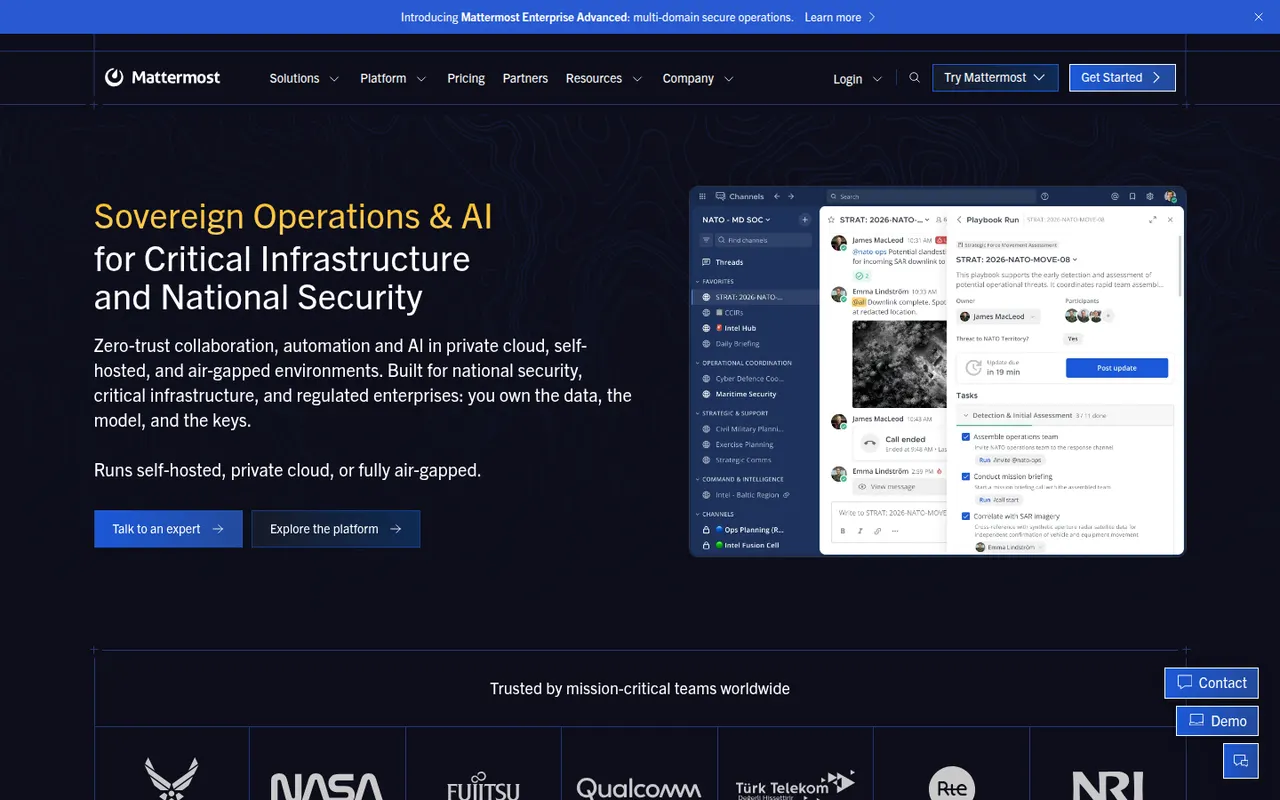1280x800 pixels.
Task: Open Partners in navigation
Action: click(525, 78)
